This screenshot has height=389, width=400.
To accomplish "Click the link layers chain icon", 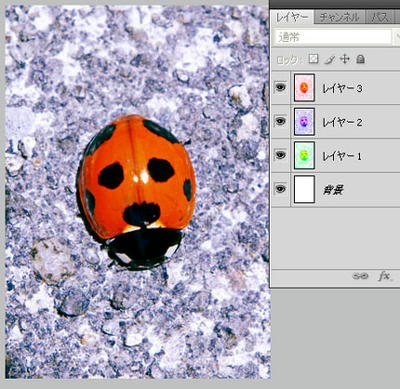I will 360,276.
